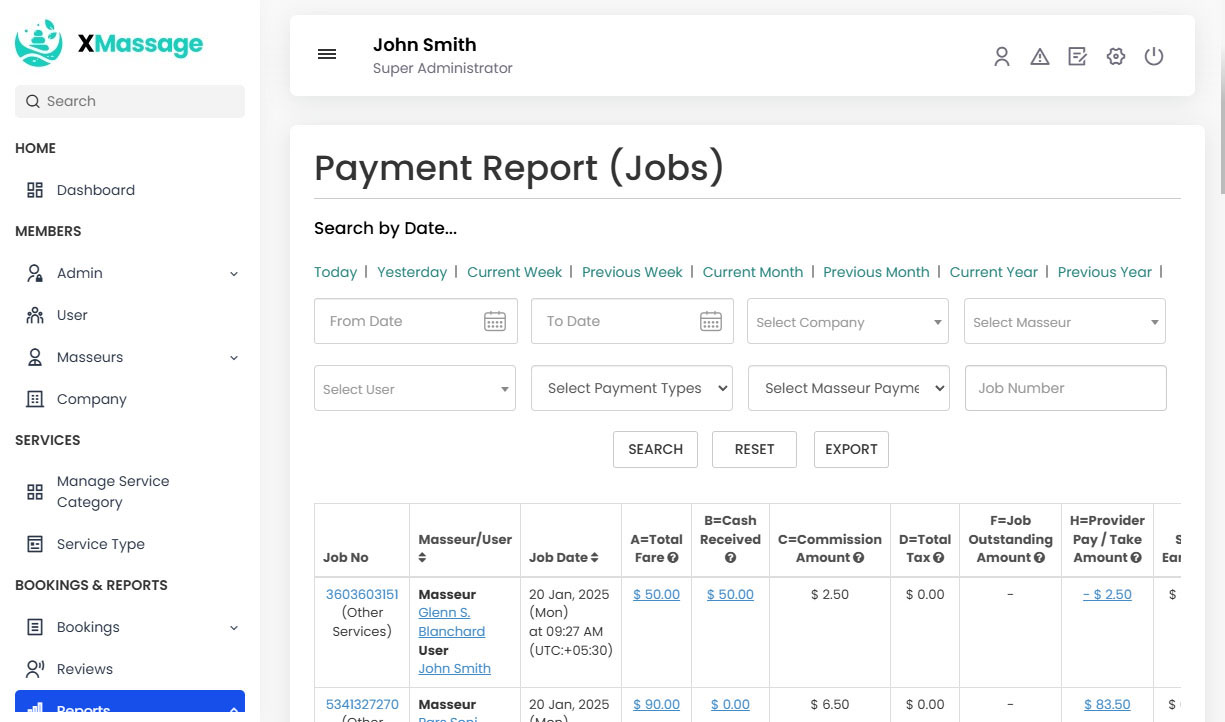Click the power logout icon
Screen dimensions: 1225x722
[1154, 57]
